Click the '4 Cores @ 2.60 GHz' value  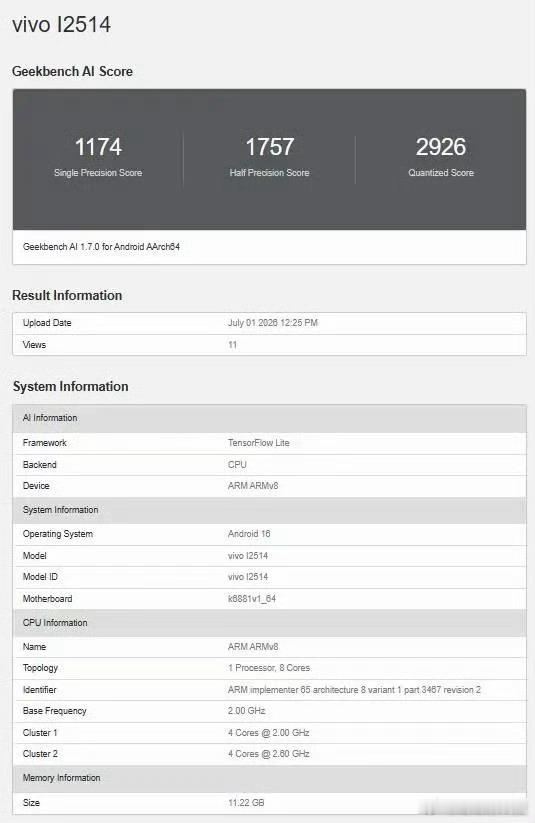[x=269, y=754]
